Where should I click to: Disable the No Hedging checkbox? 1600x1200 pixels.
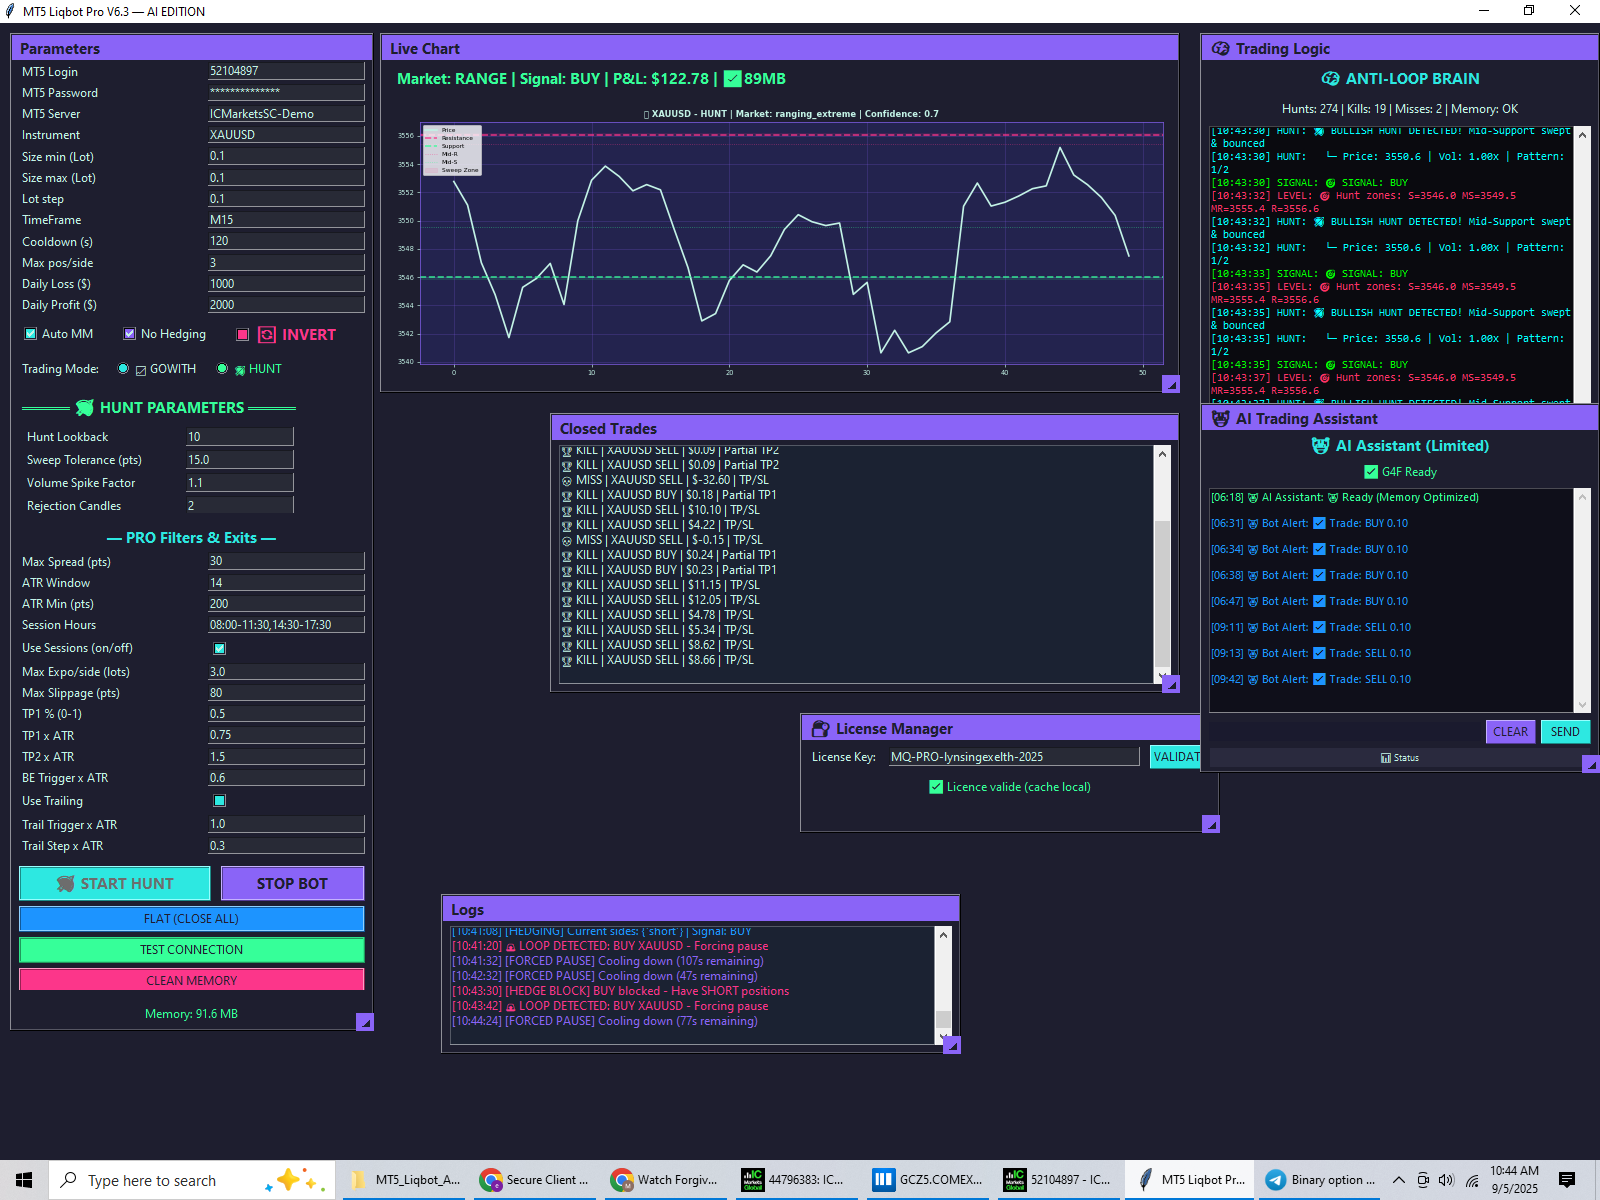(130, 334)
